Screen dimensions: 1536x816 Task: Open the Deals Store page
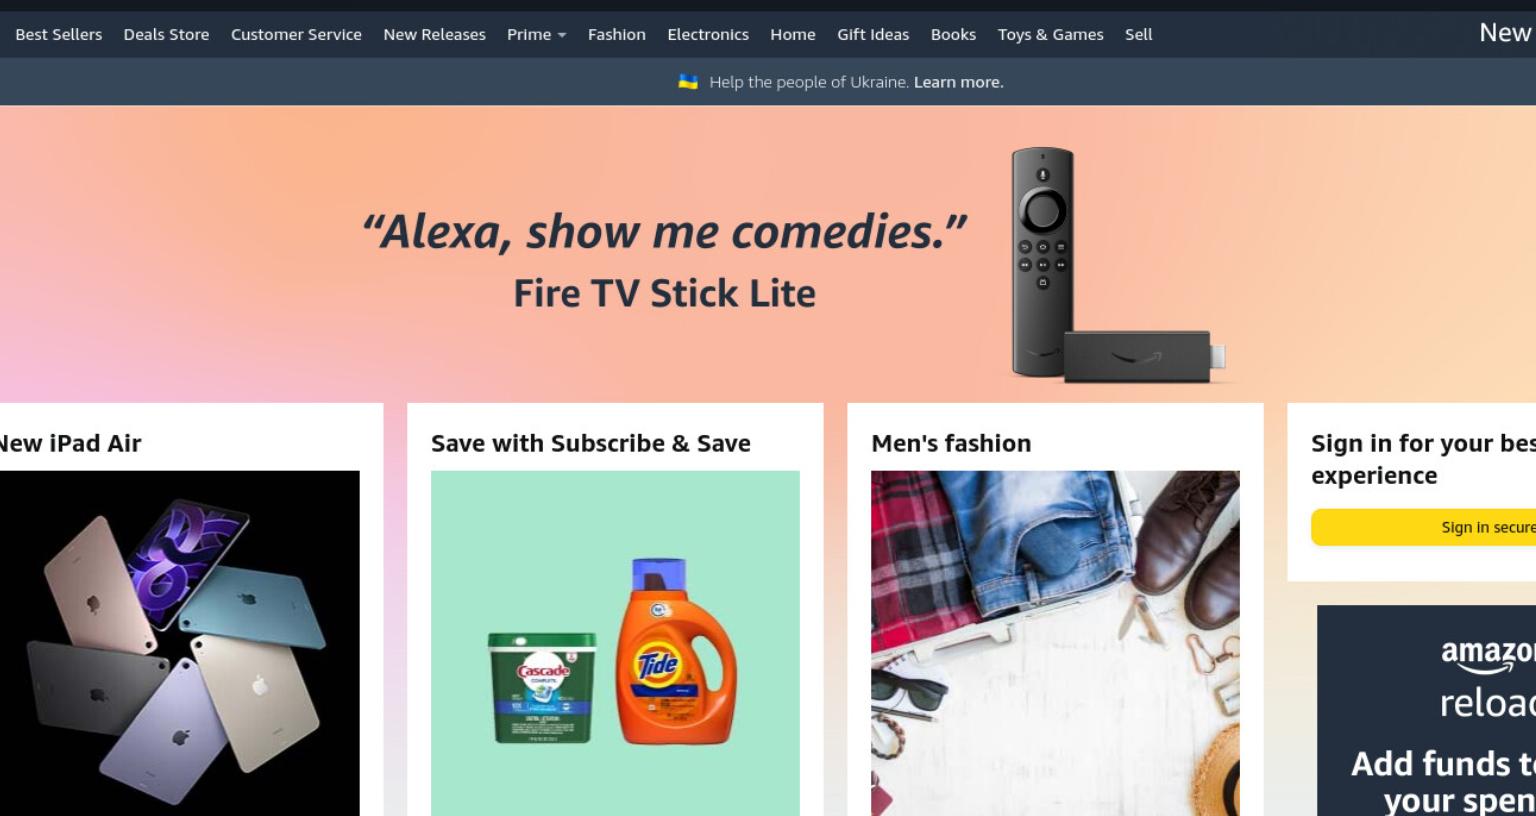[166, 34]
